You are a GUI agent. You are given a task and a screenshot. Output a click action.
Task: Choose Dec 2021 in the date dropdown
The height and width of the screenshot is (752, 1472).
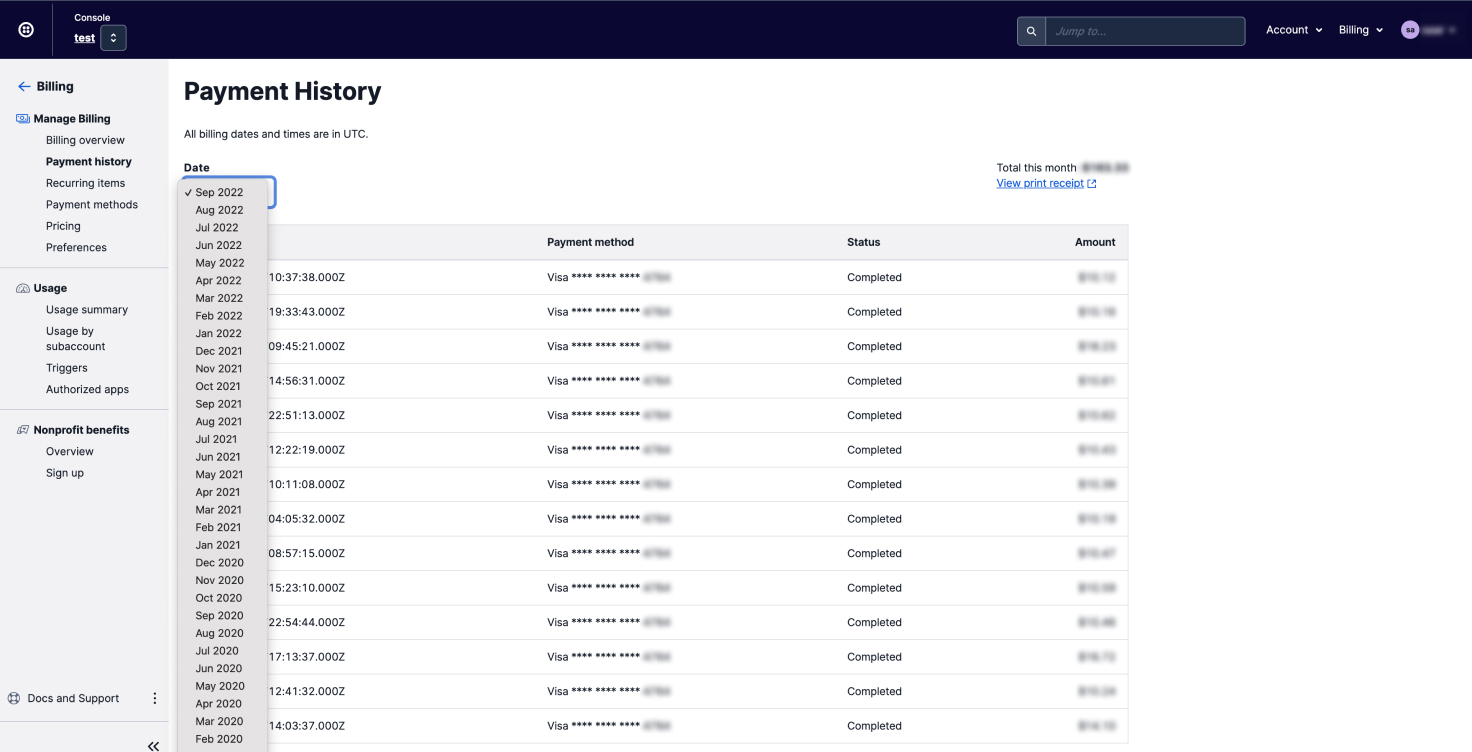pyautogui.click(x=218, y=351)
